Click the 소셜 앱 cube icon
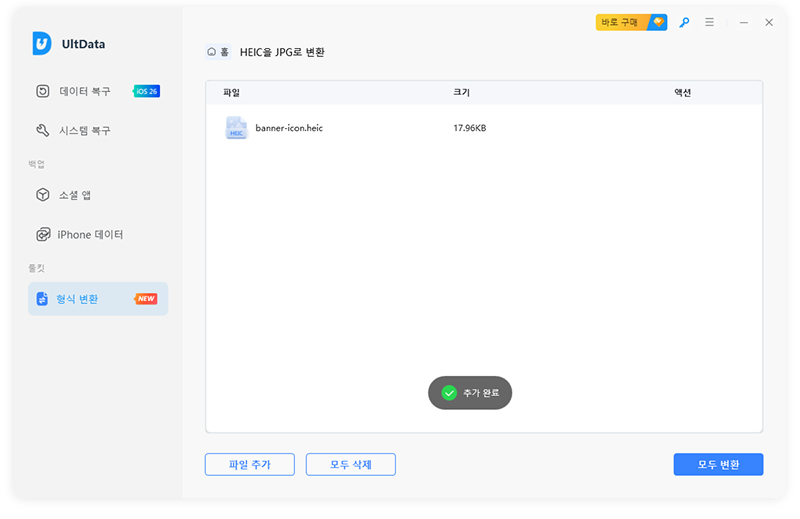 43,195
